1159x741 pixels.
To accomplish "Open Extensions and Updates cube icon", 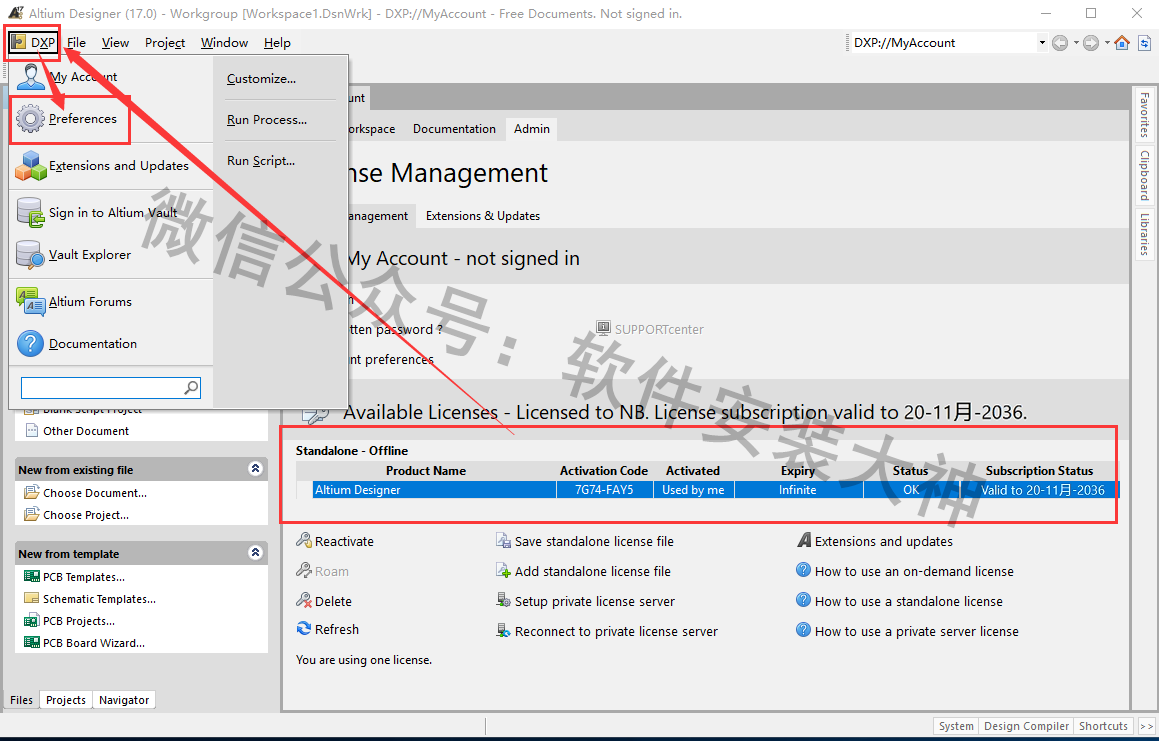I will point(31,166).
